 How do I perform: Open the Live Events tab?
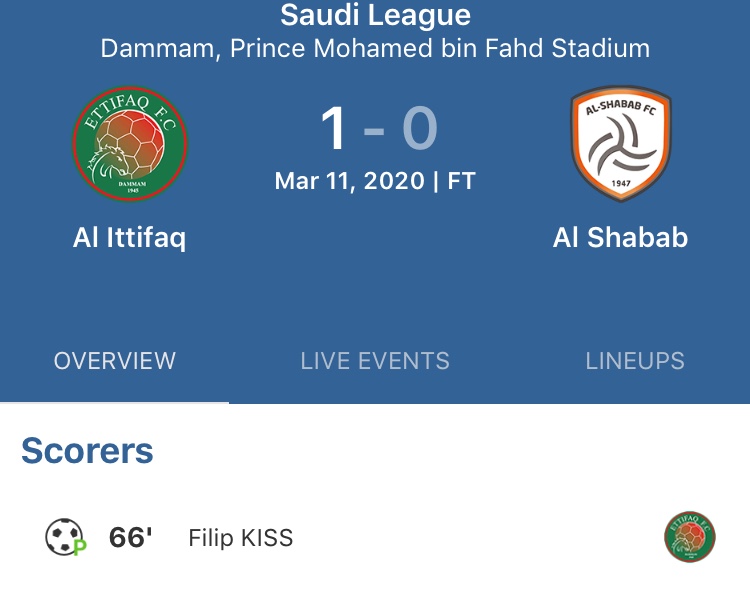[x=375, y=361]
